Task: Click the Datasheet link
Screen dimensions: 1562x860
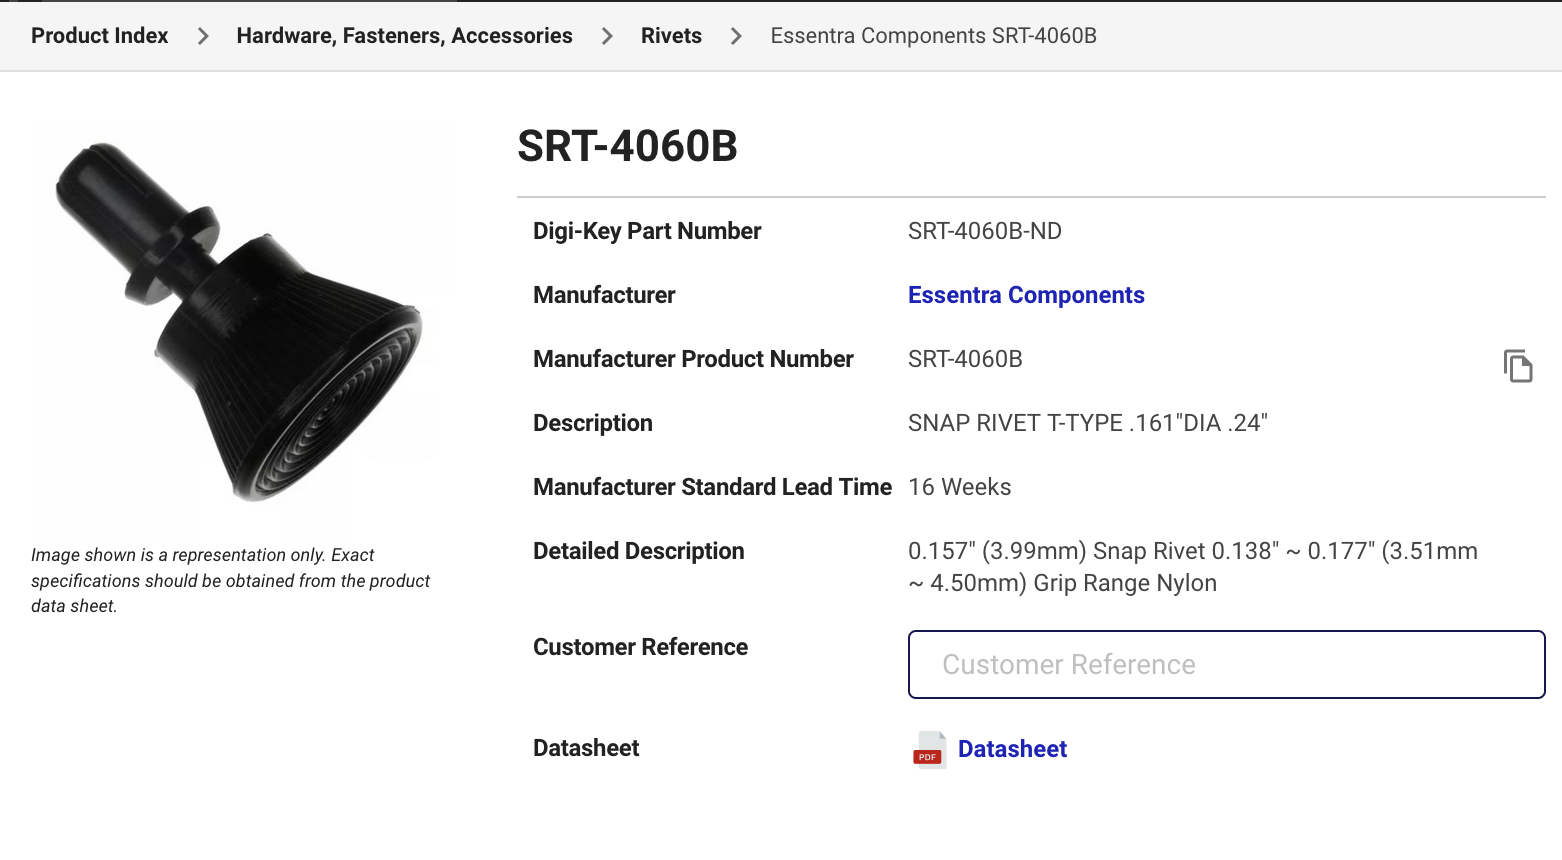Action: coord(1012,749)
